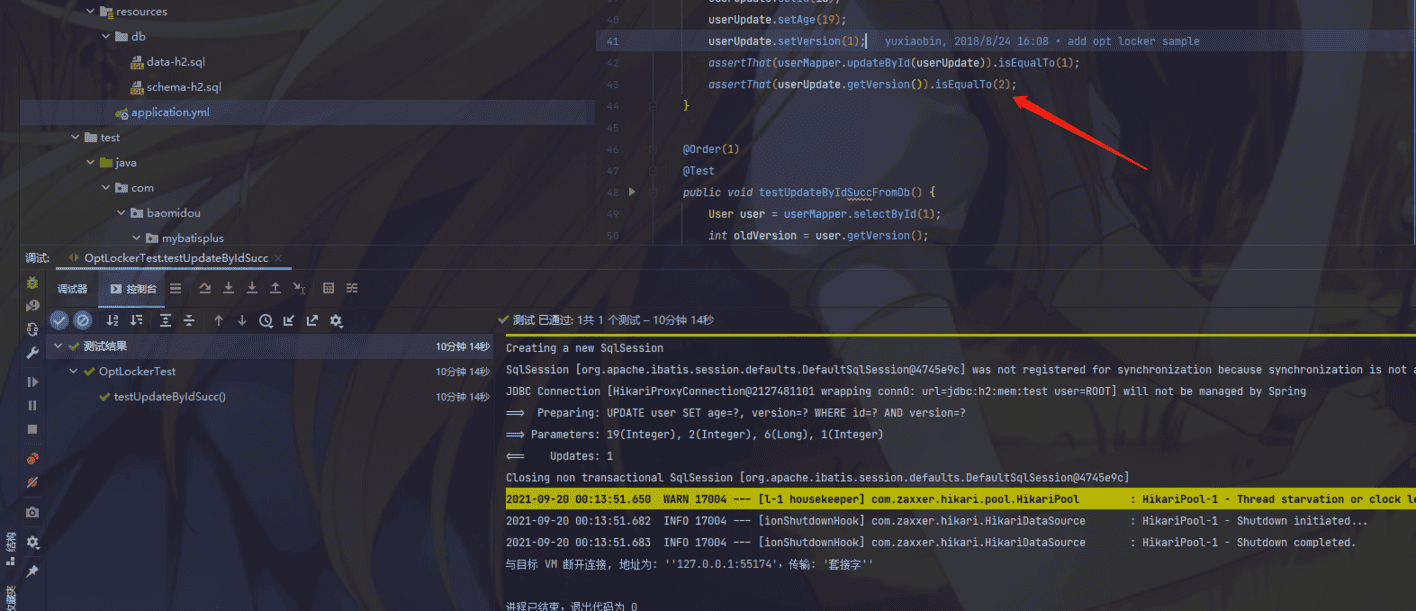This screenshot has height=611, width=1416.
Task: Collapse the resources folder in project tree
Action: (90, 12)
